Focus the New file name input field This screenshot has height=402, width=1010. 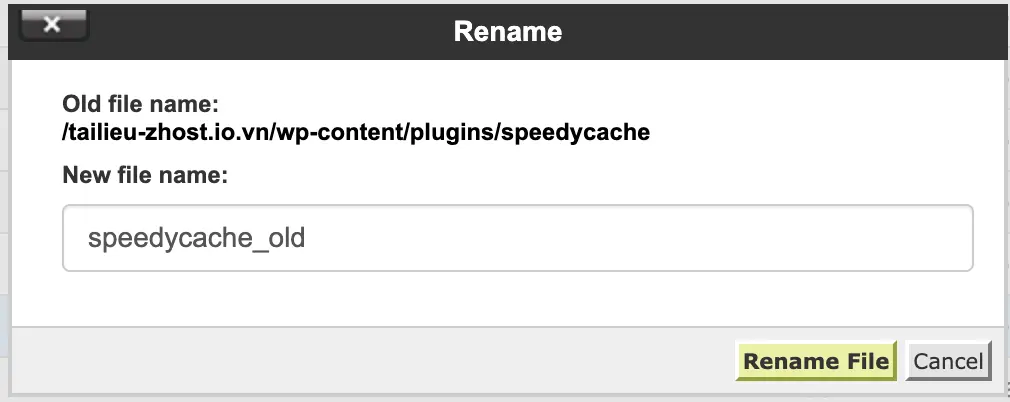pyautogui.click(x=517, y=238)
